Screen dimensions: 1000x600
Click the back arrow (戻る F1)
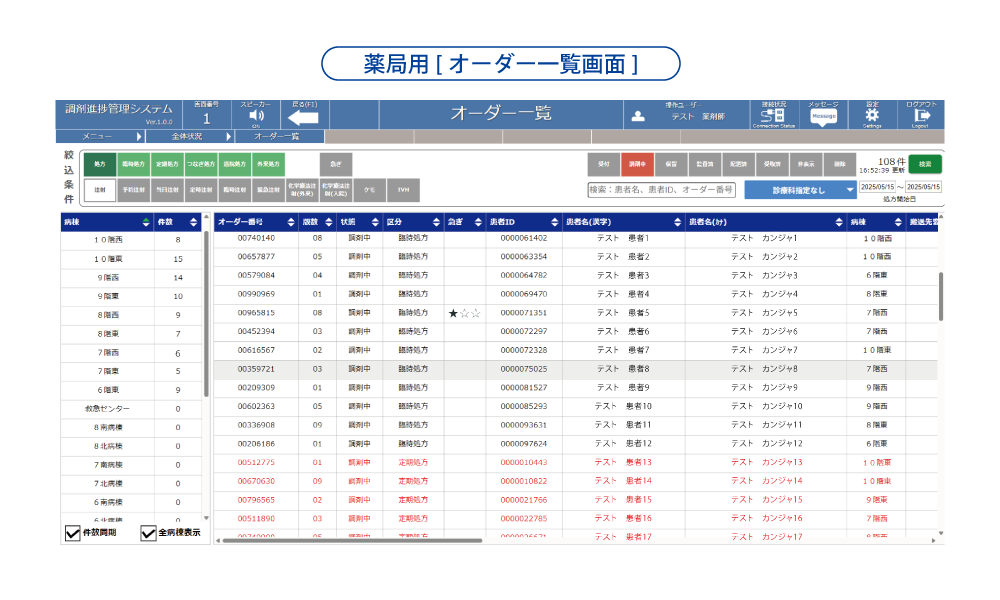[304, 117]
